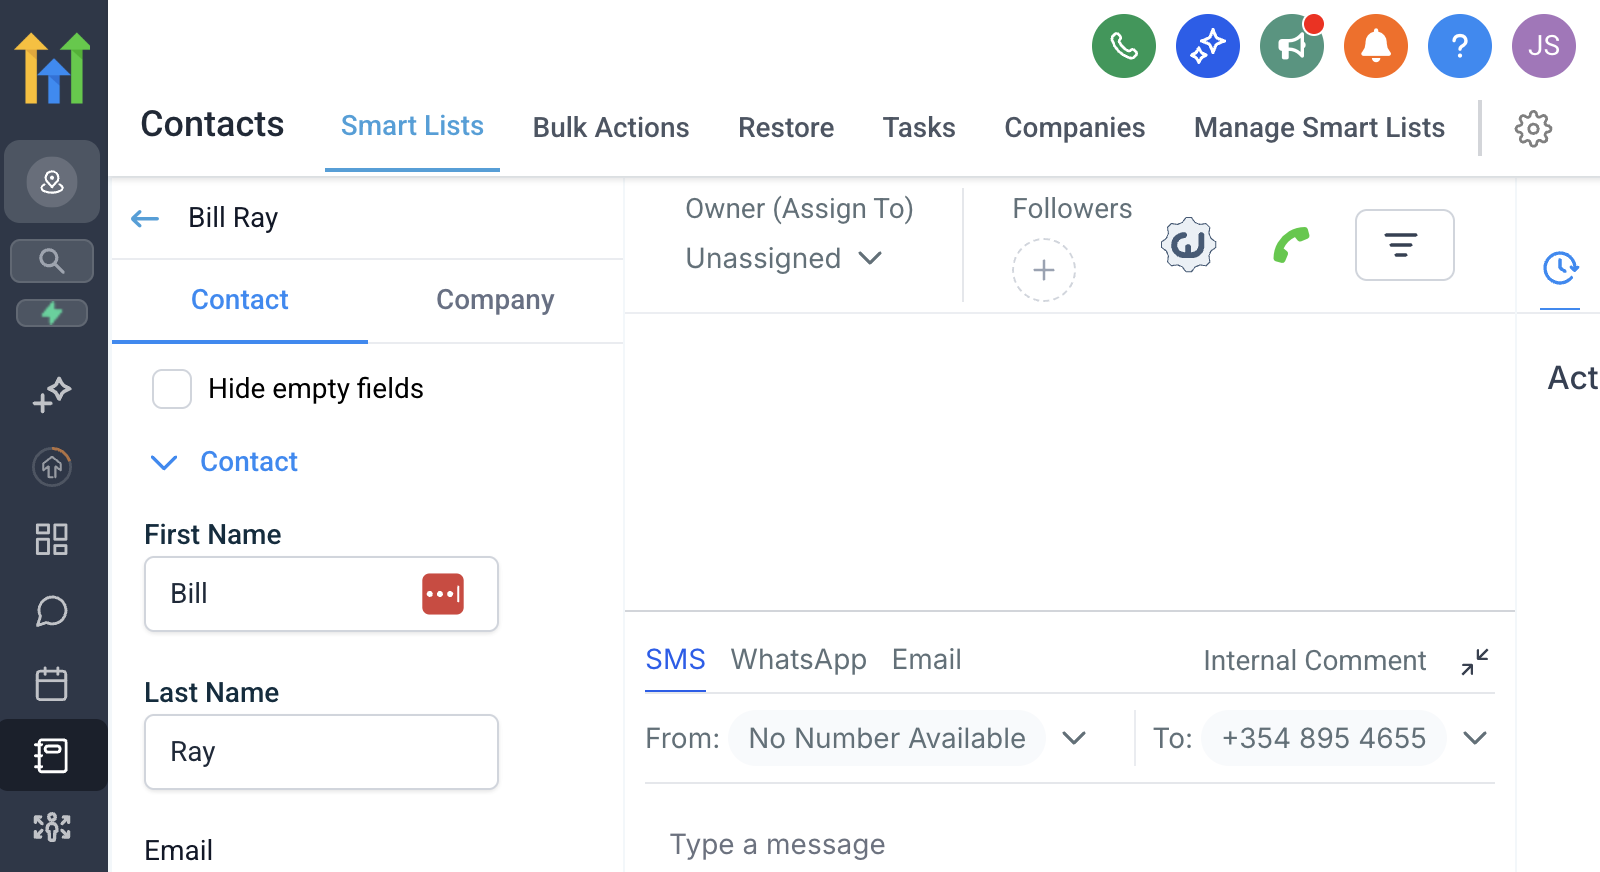Open Calendars icon in sidebar
Viewport: 1600px width, 872px height.
coord(52,684)
